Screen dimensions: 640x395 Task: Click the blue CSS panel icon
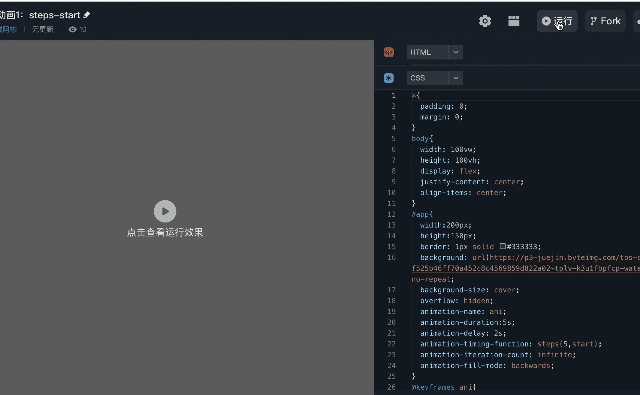389,78
